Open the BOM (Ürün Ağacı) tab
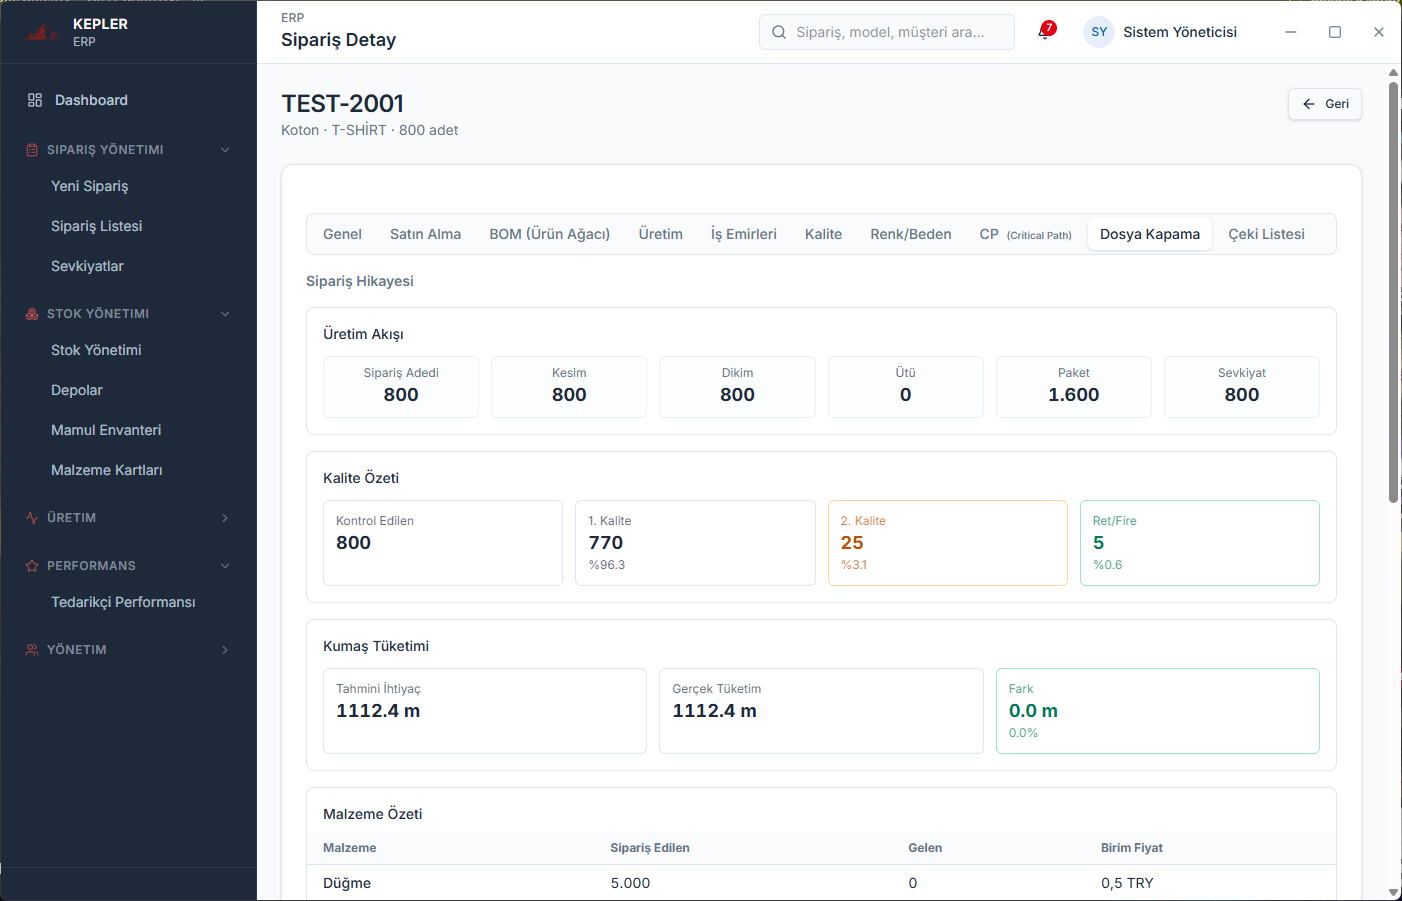The image size is (1402, 901). pos(550,234)
